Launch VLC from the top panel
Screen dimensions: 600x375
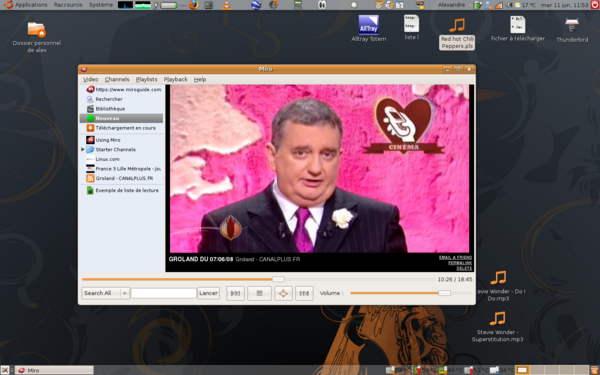227,5
